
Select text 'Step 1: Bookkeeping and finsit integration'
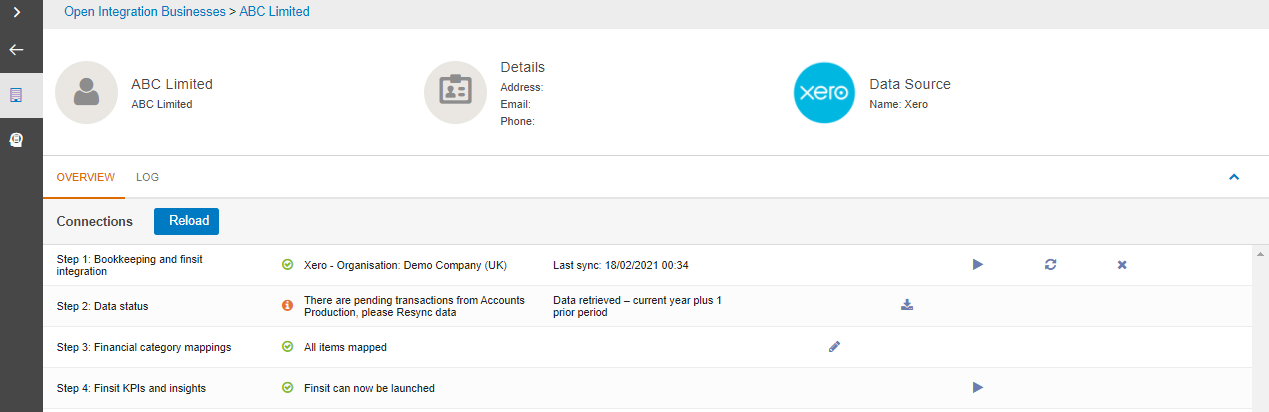pyautogui.click(x=130, y=265)
